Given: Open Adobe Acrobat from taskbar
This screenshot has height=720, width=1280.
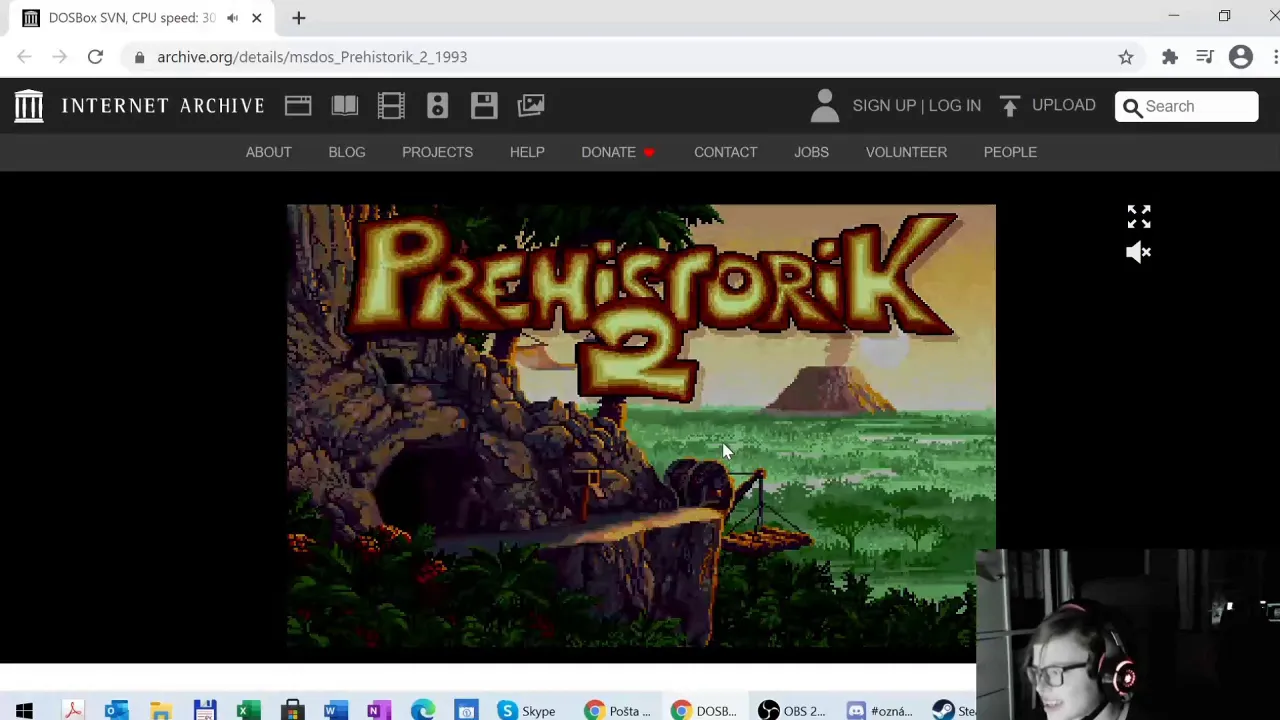Looking at the screenshot, I should pos(73,711).
